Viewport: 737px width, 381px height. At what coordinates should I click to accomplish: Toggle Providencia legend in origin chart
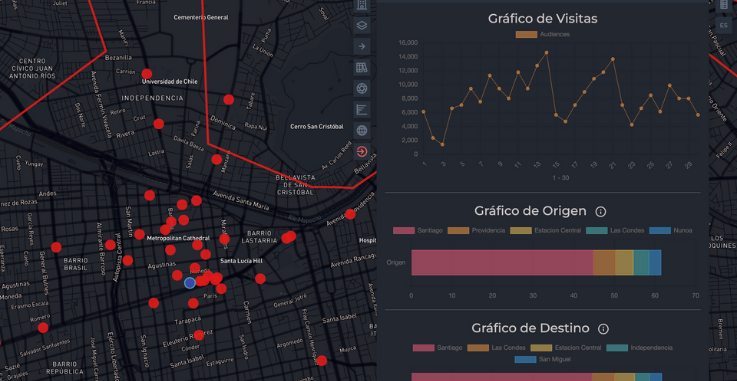[x=476, y=231]
